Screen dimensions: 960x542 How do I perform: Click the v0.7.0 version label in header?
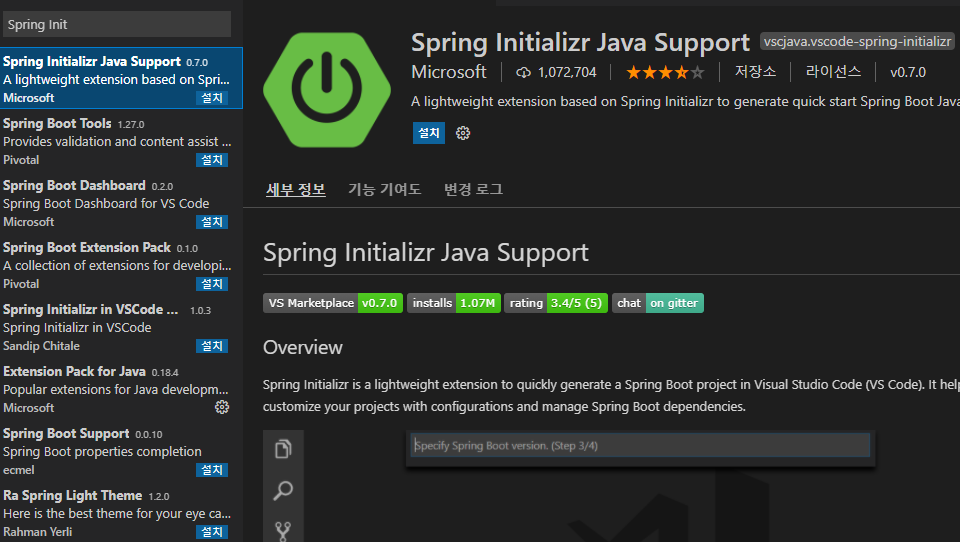[x=908, y=72]
